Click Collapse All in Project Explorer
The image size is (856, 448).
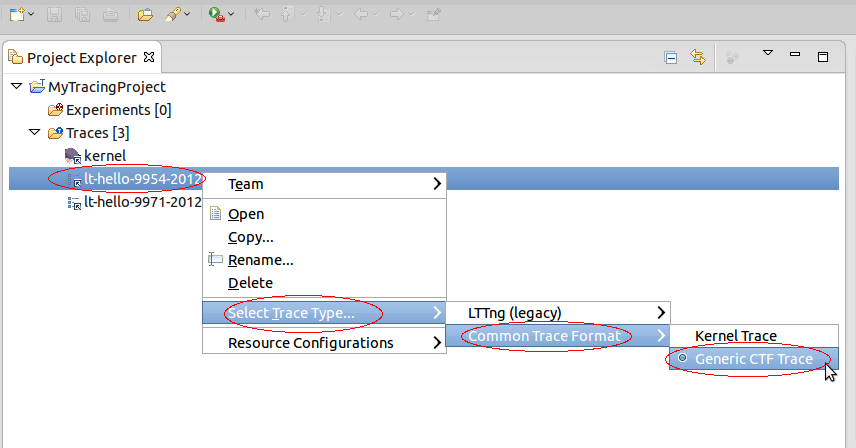pyautogui.click(x=672, y=58)
